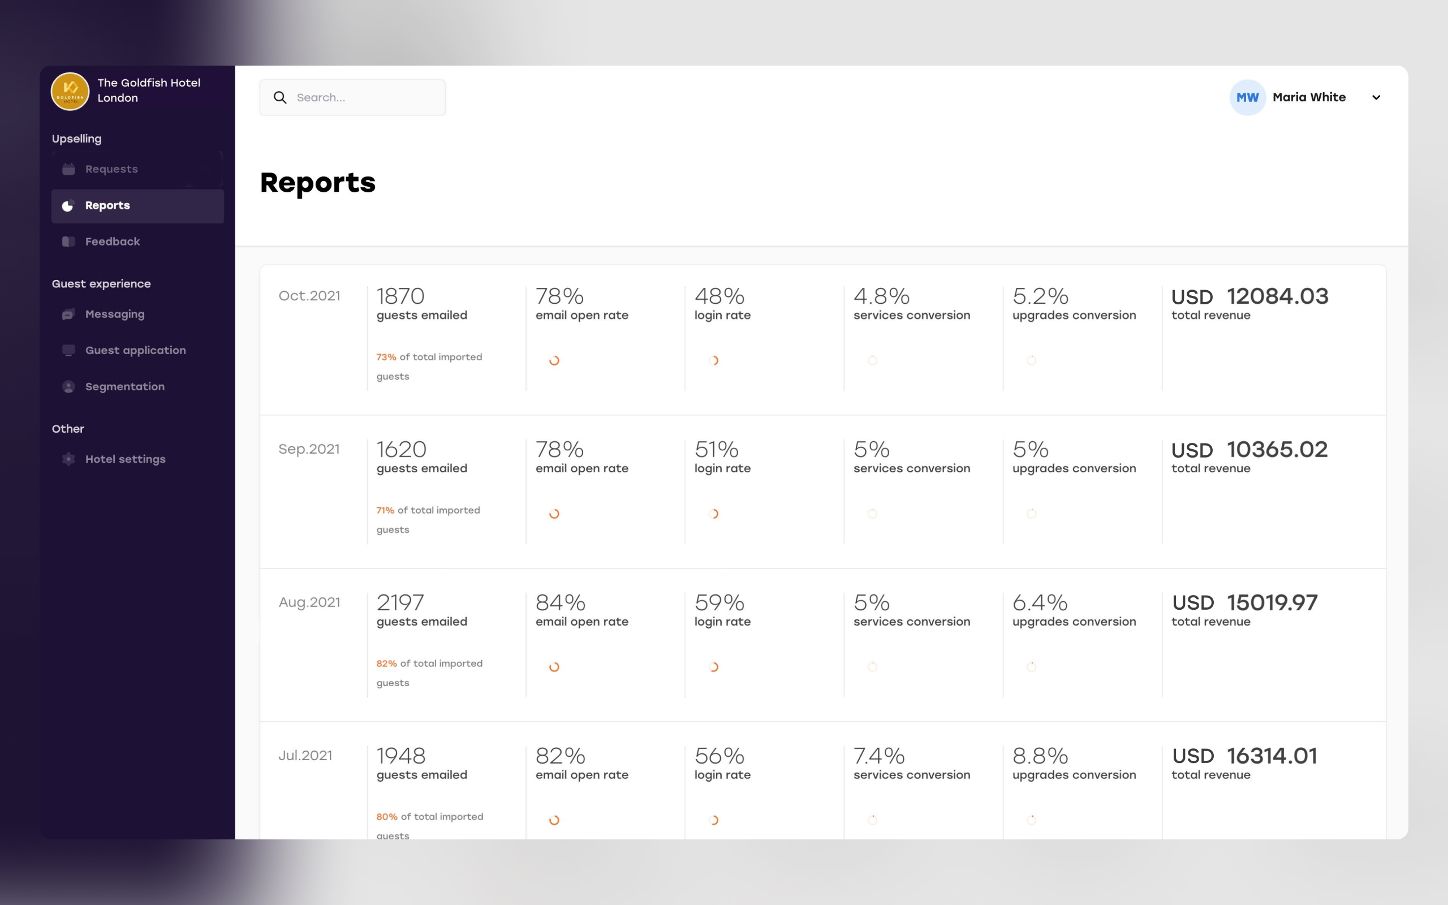1448x905 pixels.
Task: Click Oct.2021 upgrades conversion ring
Action: pos(1031,361)
